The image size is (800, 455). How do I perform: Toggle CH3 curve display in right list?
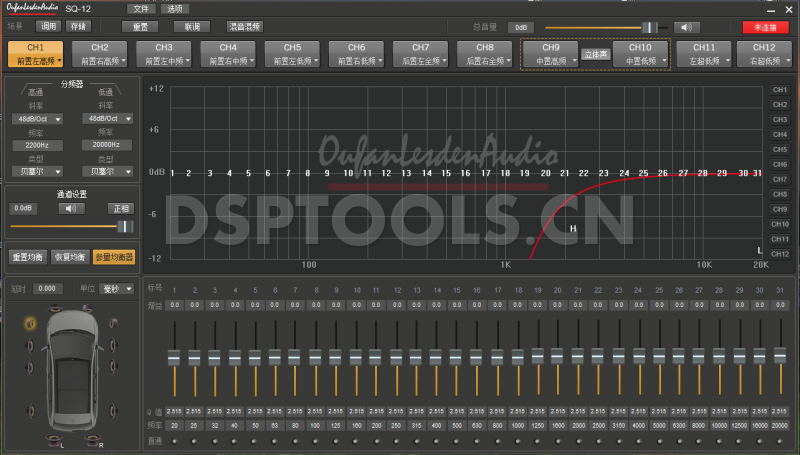pos(780,119)
